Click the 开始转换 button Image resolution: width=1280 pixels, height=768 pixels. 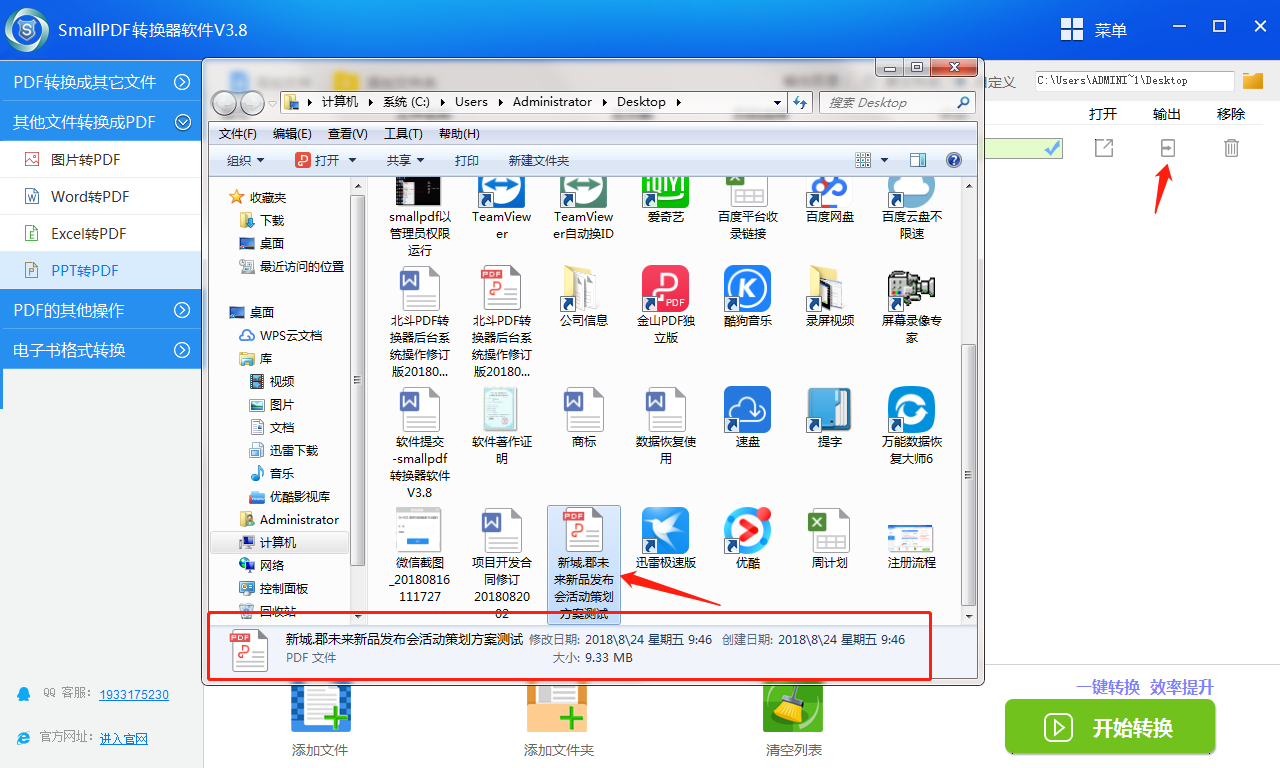tap(1110, 727)
